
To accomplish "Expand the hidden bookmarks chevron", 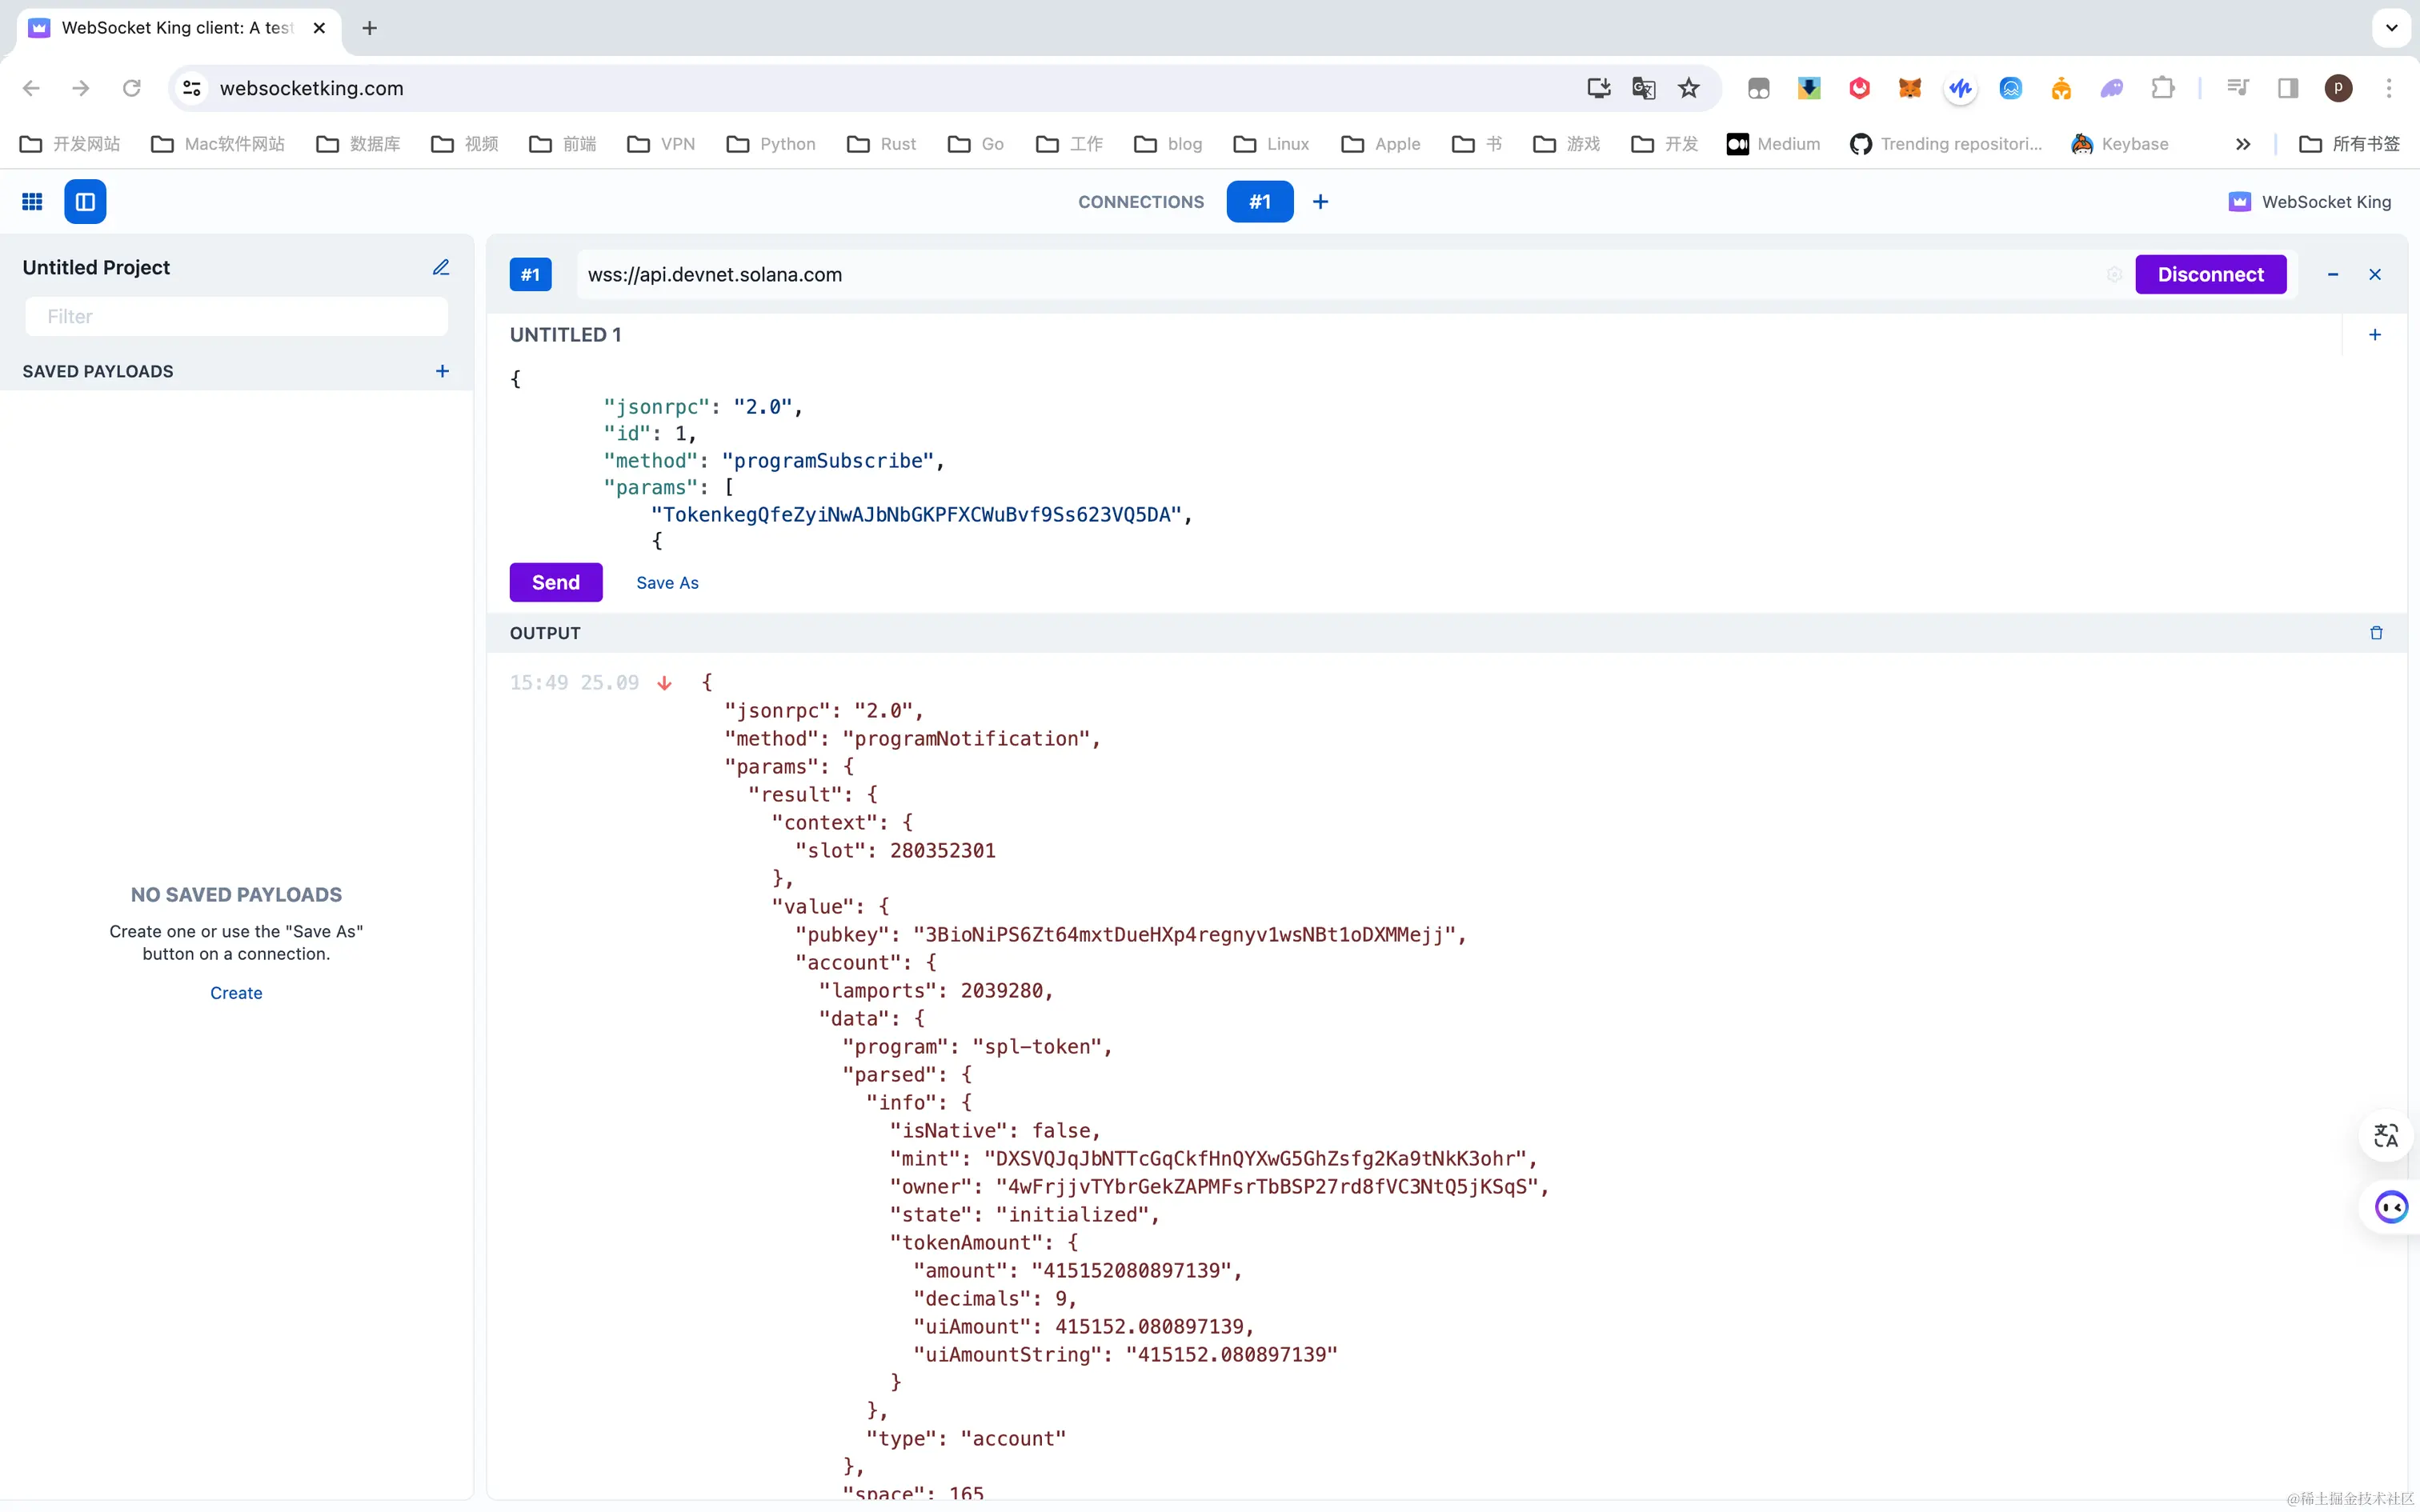I will 2243,144.
